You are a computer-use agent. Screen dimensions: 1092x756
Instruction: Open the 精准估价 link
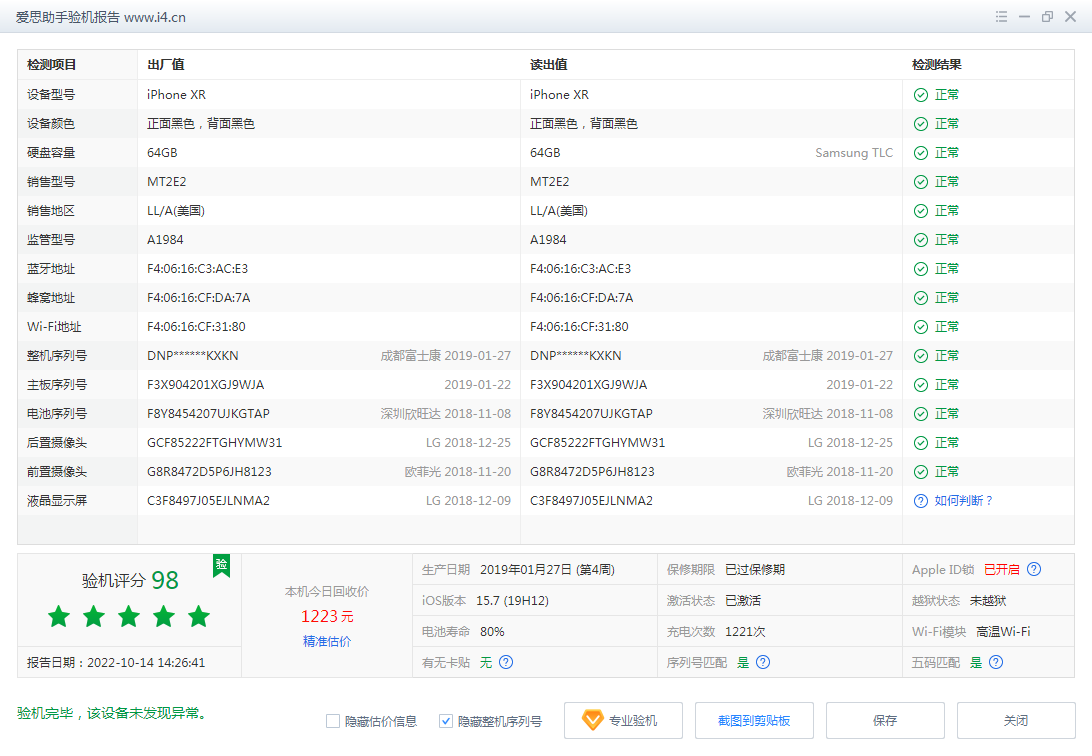[x=327, y=641]
